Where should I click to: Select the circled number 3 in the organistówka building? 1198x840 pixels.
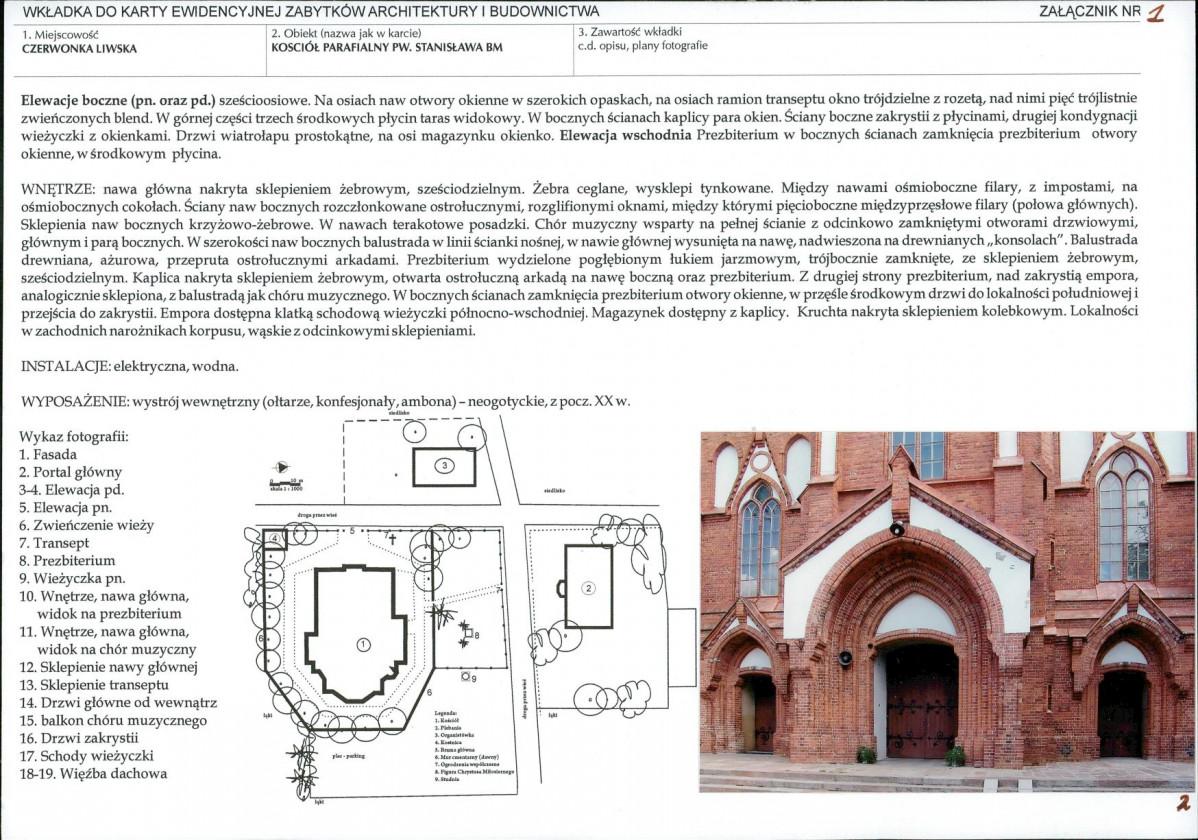tap(445, 465)
